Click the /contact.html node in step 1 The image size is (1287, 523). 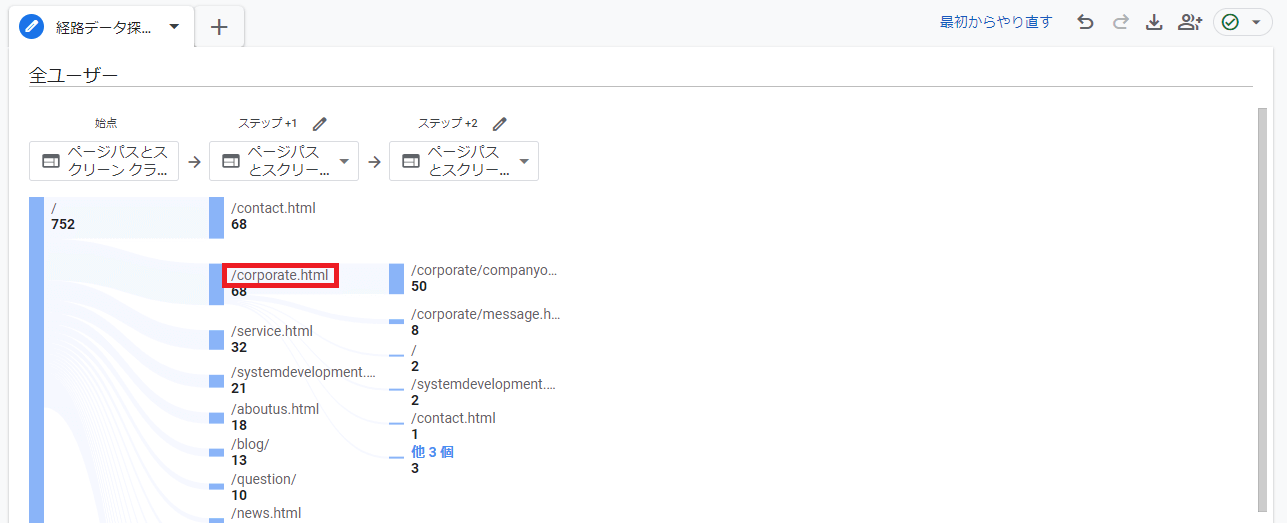tap(273, 209)
